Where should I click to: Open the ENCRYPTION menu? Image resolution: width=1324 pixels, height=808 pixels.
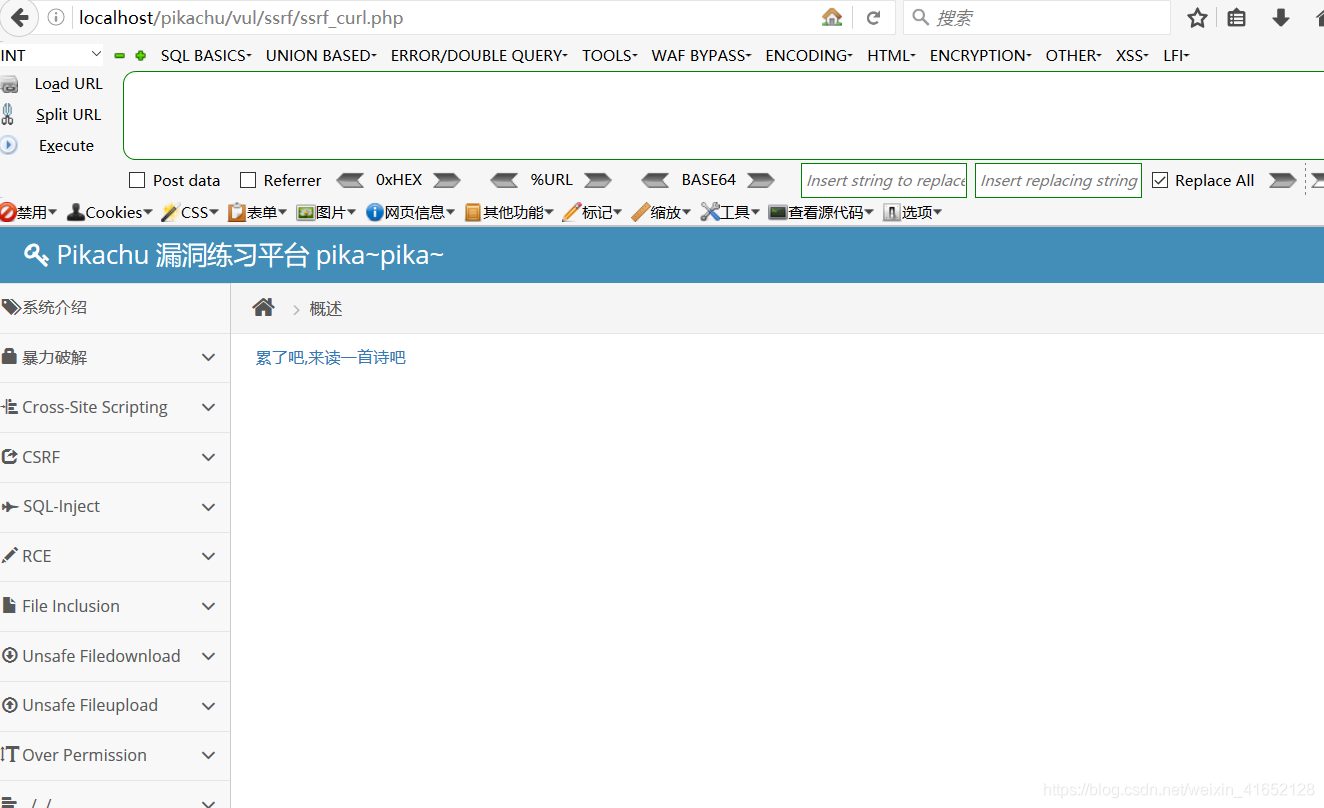[x=980, y=56]
